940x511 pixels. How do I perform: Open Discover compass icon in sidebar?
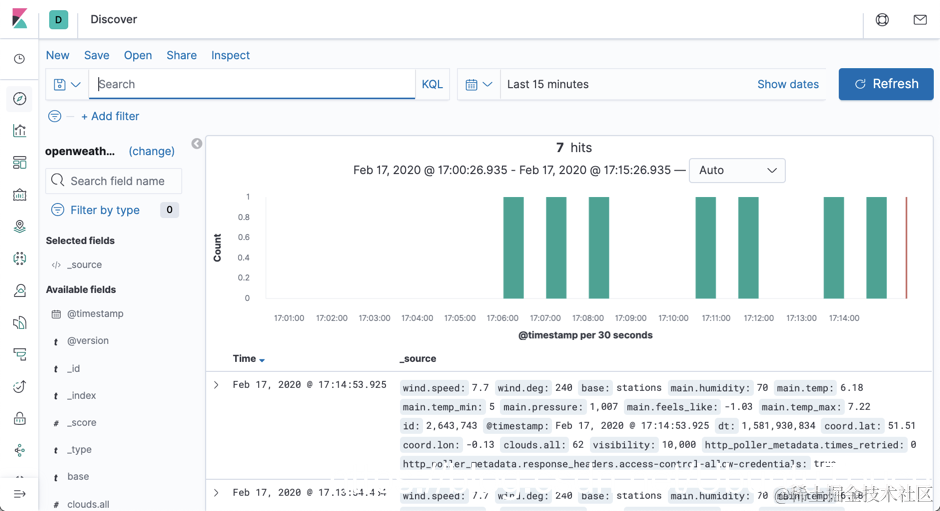(x=20, y=98)
